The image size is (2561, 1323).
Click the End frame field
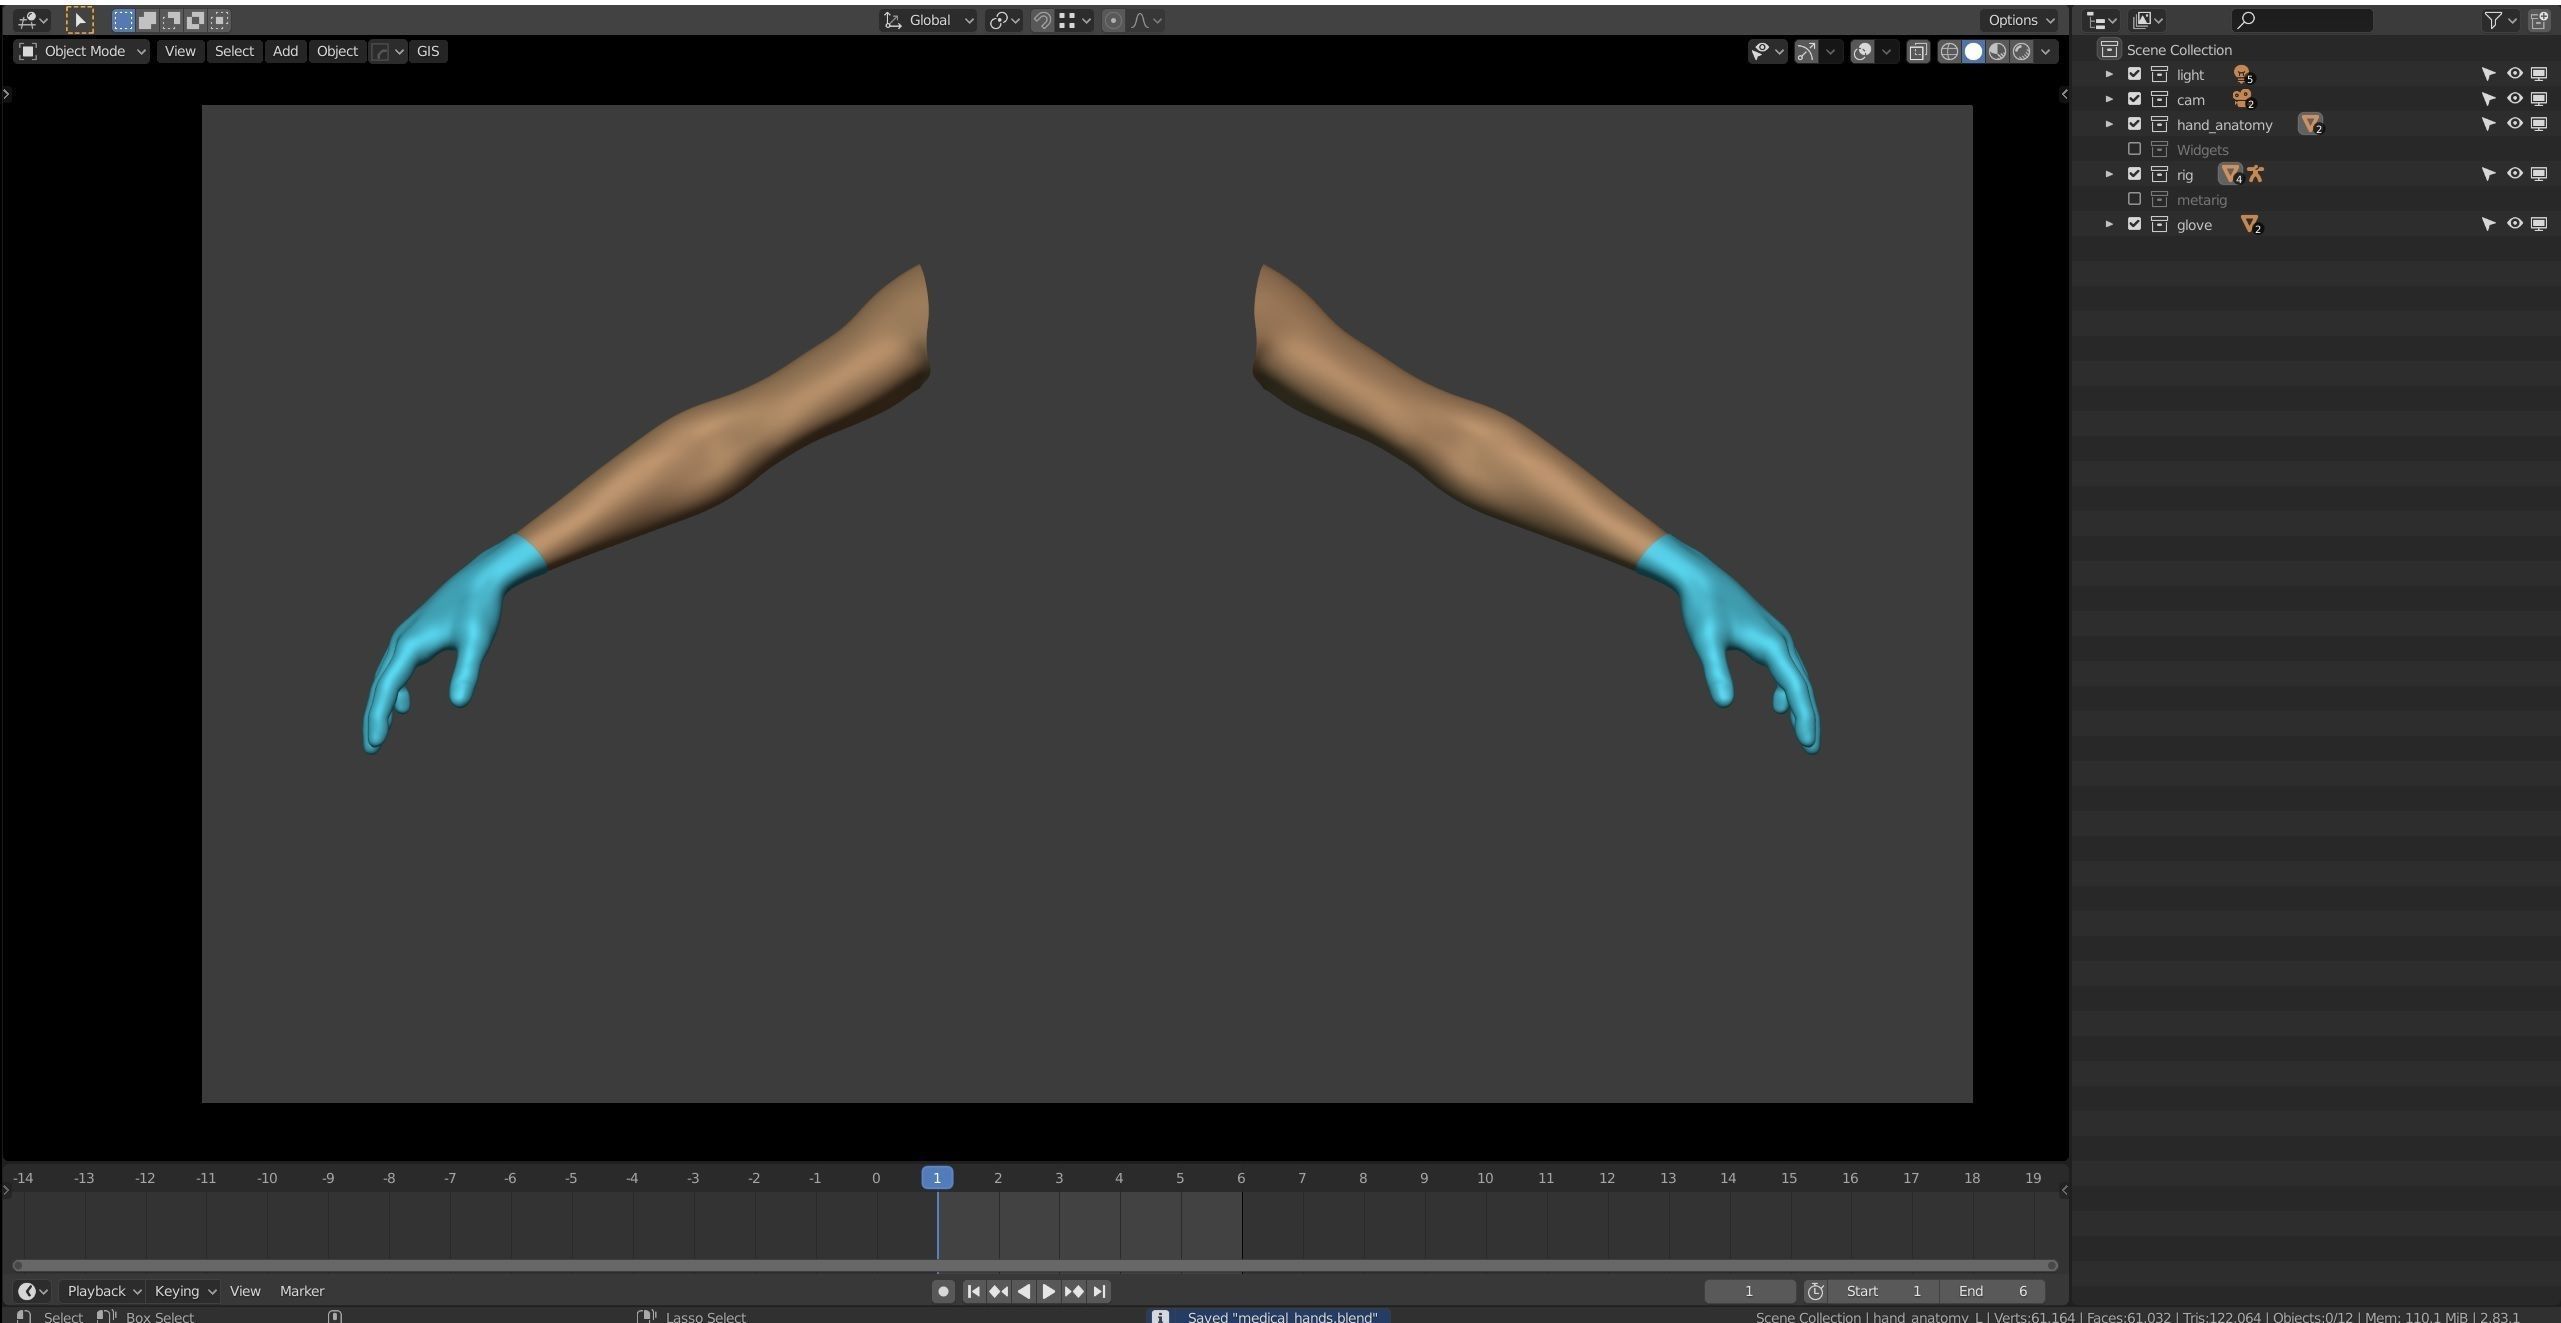(x=1993, y=1291)
